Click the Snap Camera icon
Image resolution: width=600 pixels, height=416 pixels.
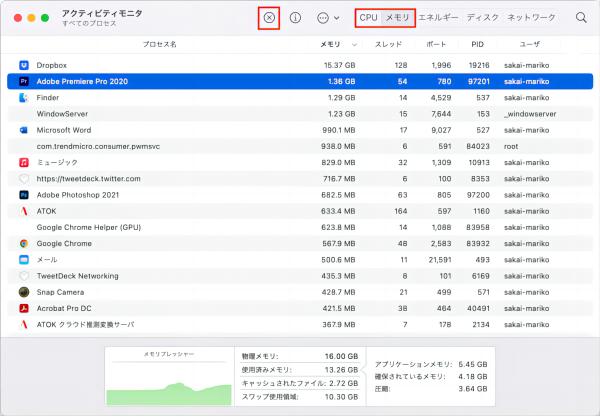[x=24, y=292]
